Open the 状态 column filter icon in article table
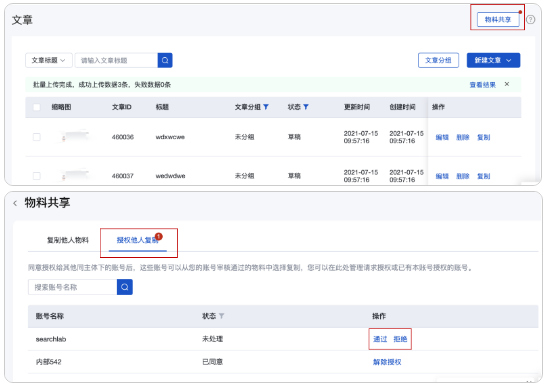Image resolution: width=556 pixels, height=389 pixels. pos(306,107)
